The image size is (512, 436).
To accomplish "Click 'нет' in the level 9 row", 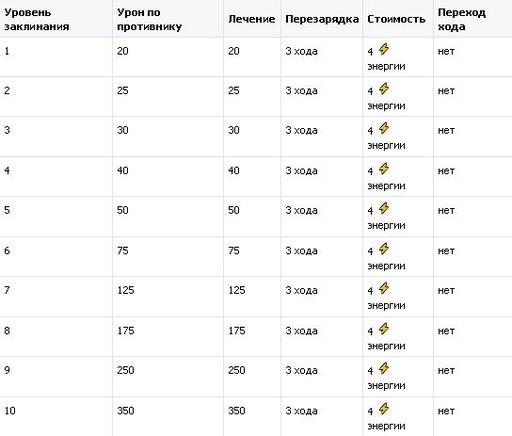I will click(446, 370).
